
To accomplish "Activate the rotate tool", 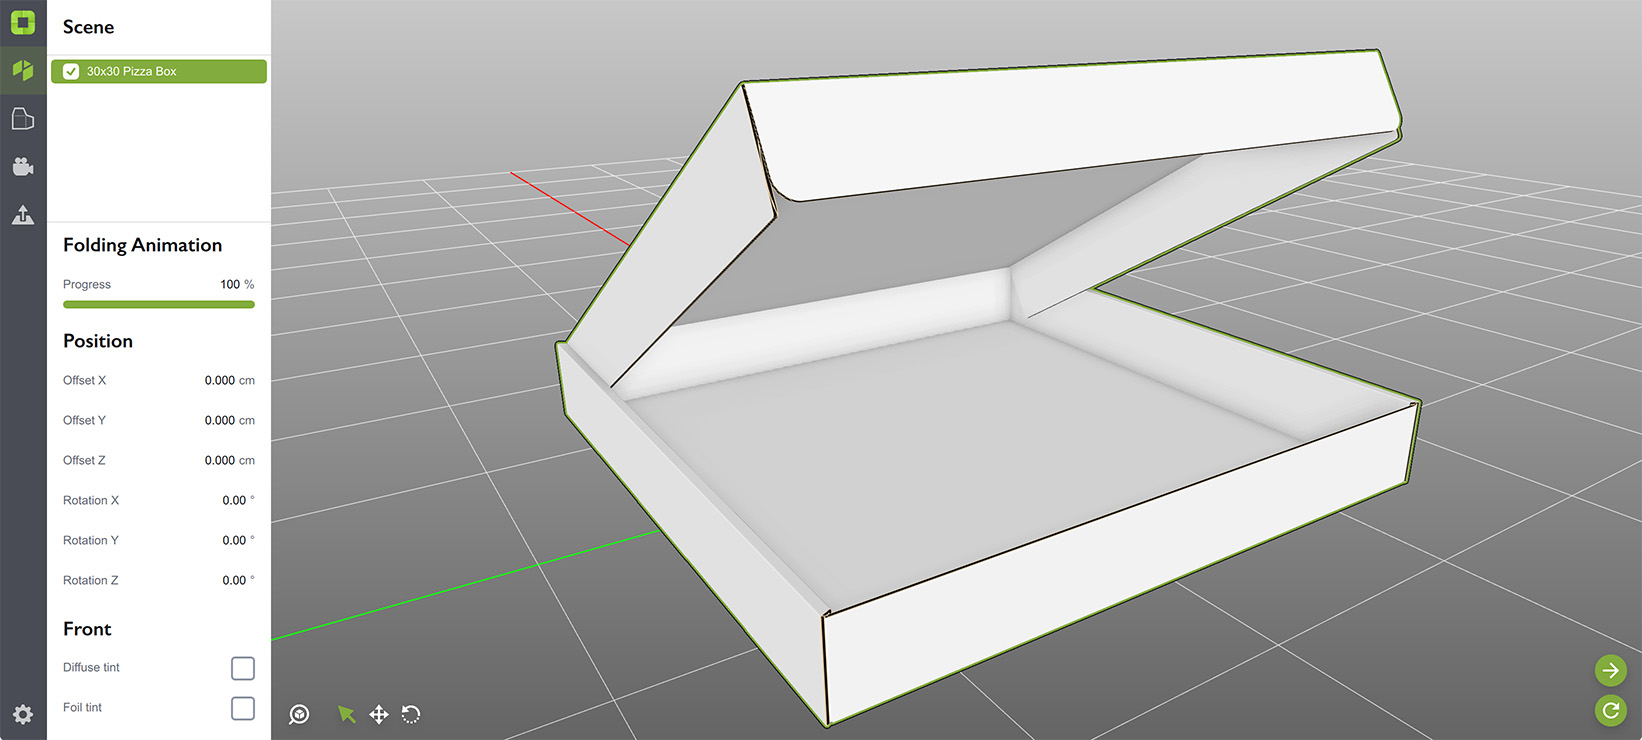I will click(411, 714).
